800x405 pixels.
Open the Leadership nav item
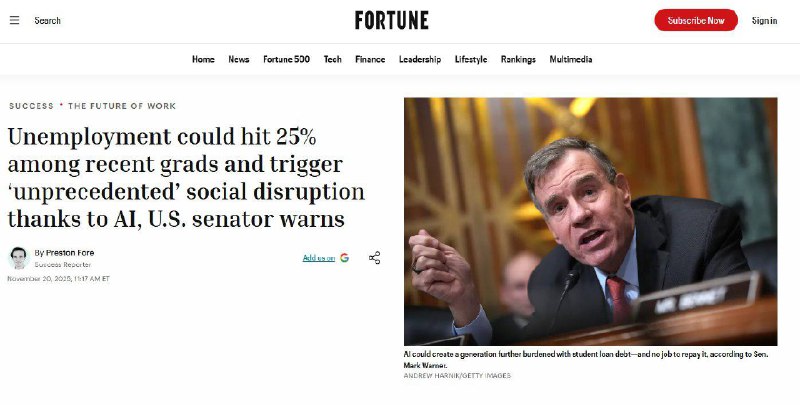[x=420, y=59]
